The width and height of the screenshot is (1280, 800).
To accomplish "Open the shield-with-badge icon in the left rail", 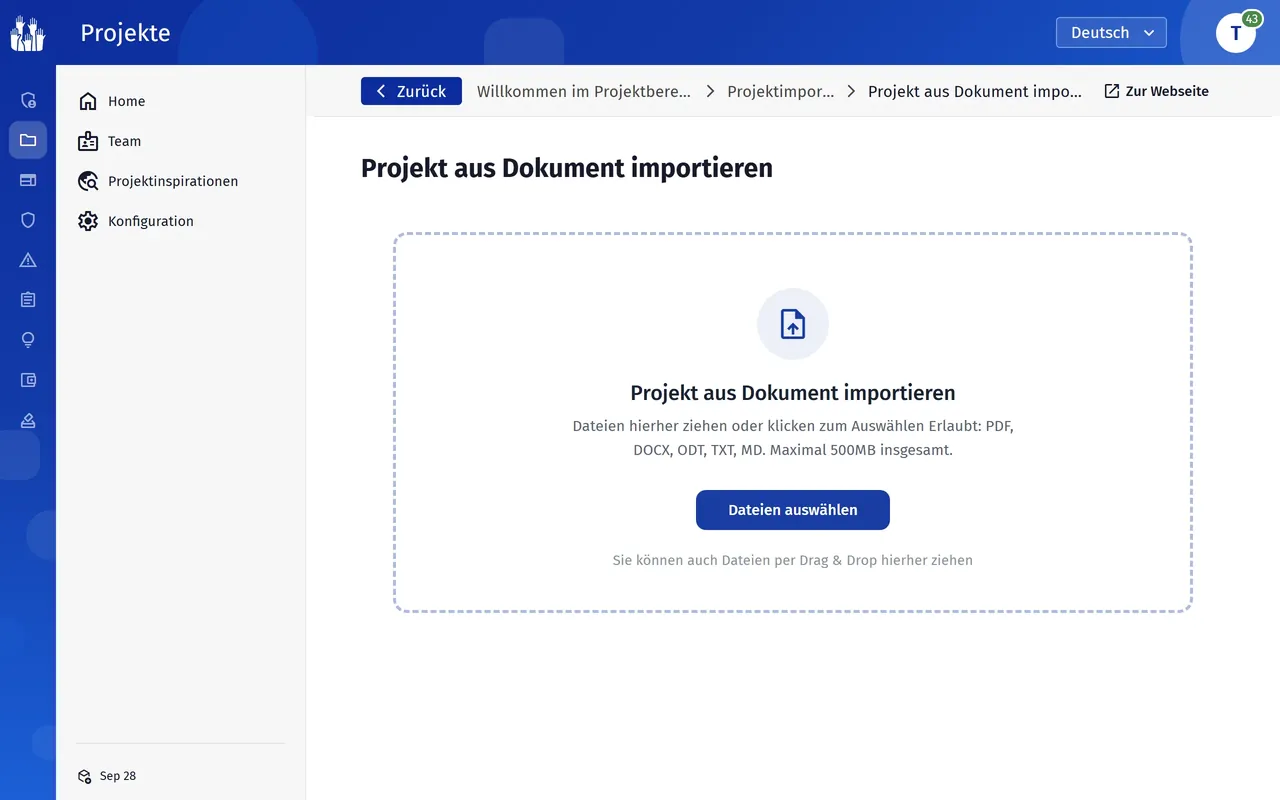I will pyautogui.click(x=28, y=100).
